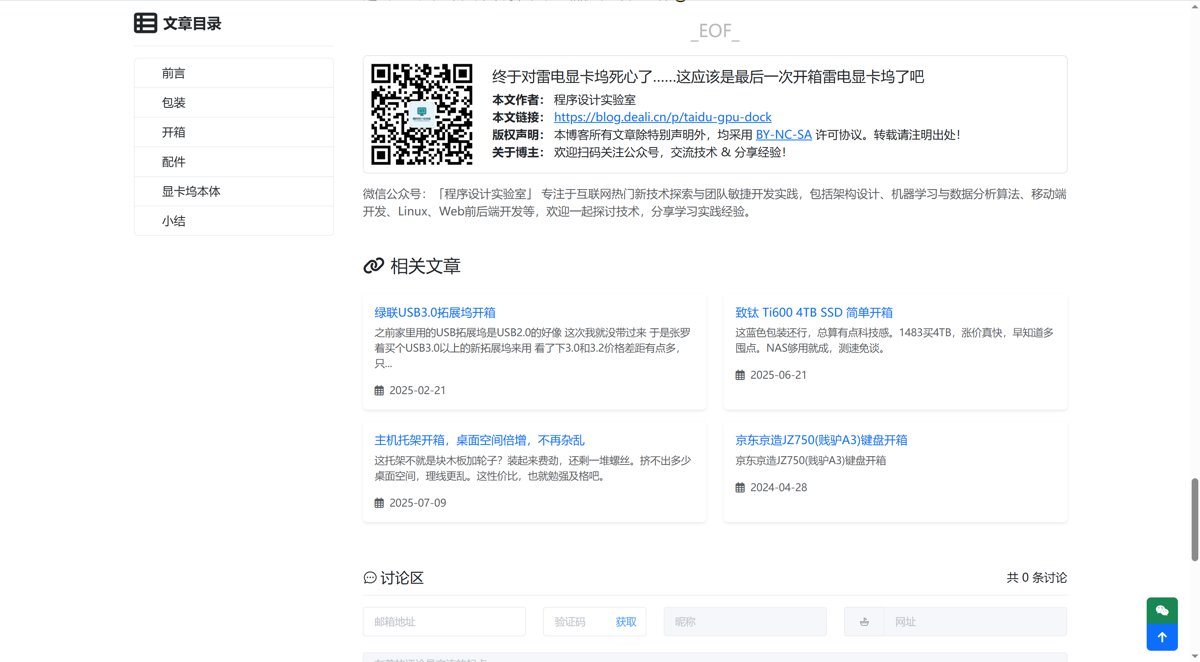Click the calendar icon next to 2025-06-21

coord(740,375)
